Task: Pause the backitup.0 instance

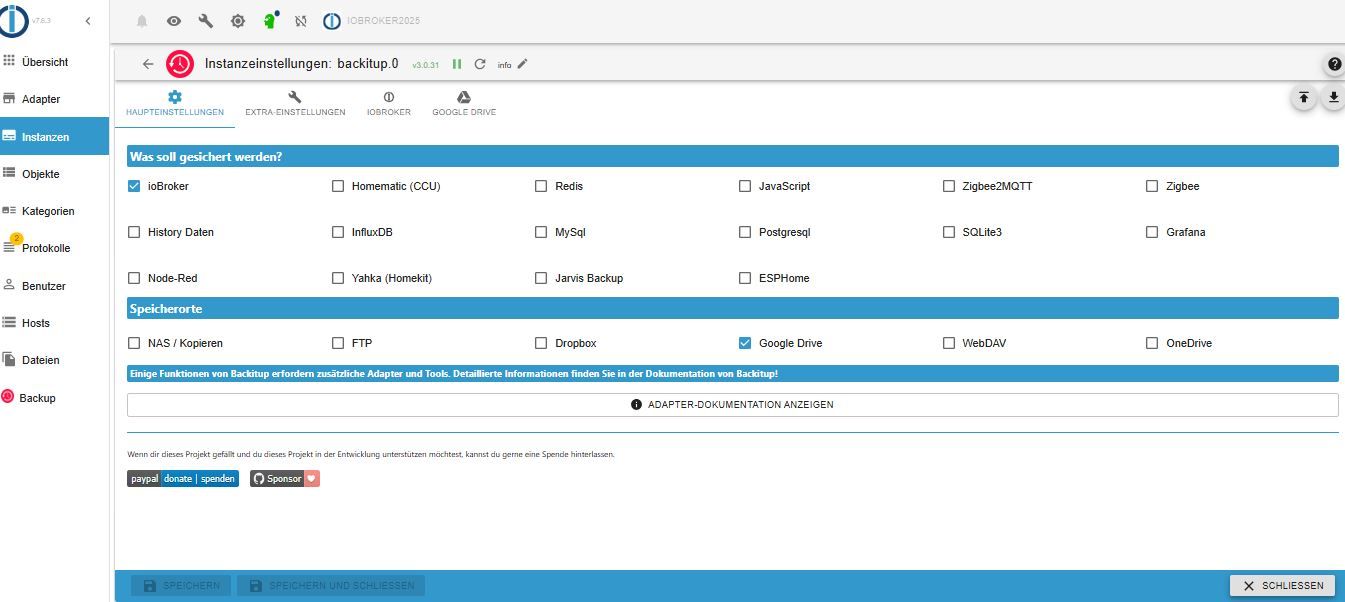Action: point(457,64)
